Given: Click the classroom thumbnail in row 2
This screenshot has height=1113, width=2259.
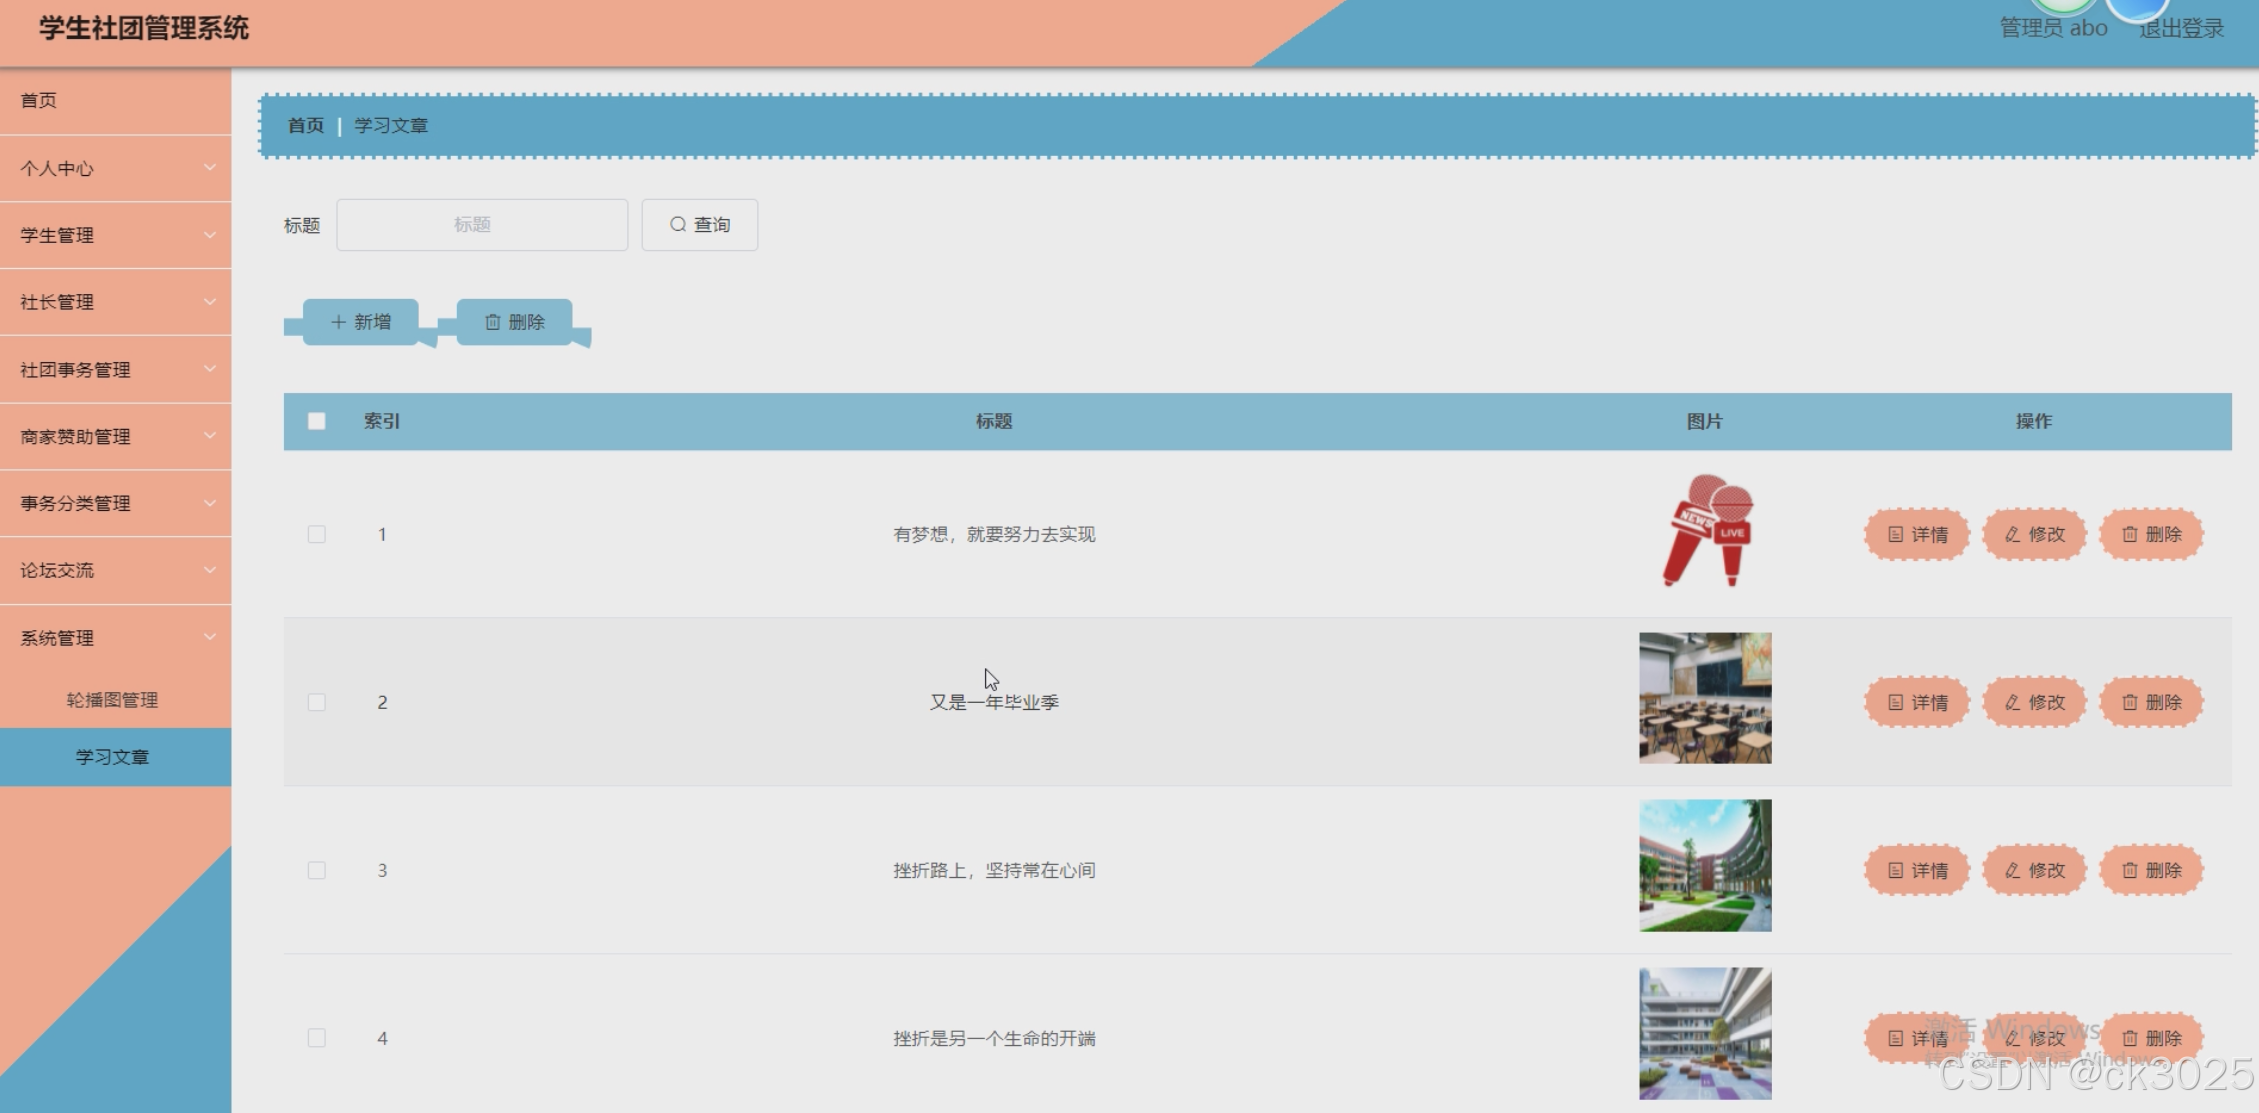Looking at the screenshot, I should pyautogui.click(x=1705, y=698).
